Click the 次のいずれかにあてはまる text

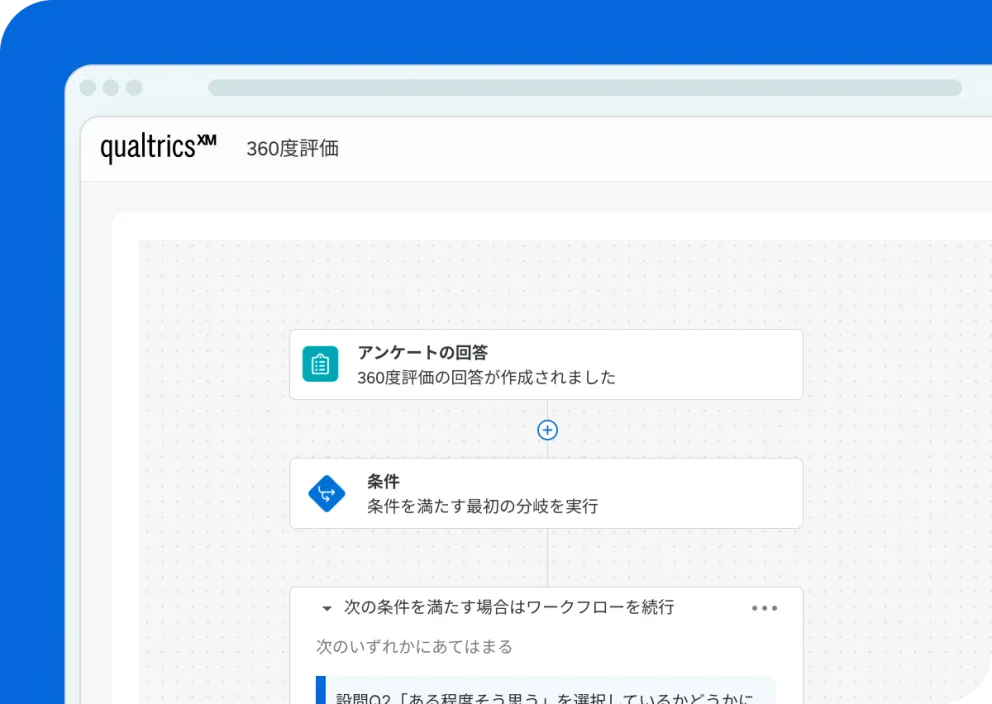[414, 646]
